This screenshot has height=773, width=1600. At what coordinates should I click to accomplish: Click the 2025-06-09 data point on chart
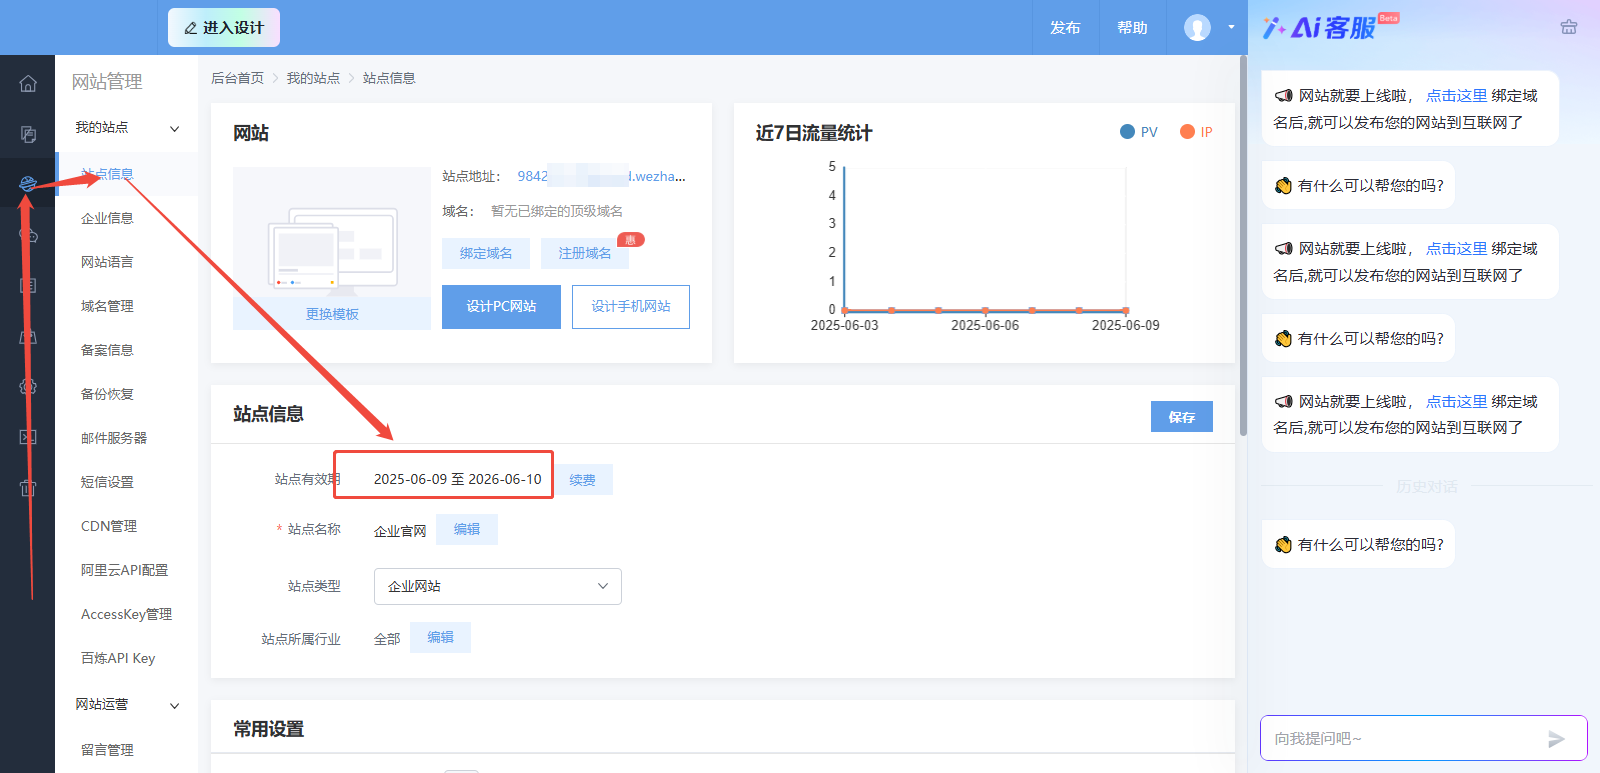pos(1126,311)
